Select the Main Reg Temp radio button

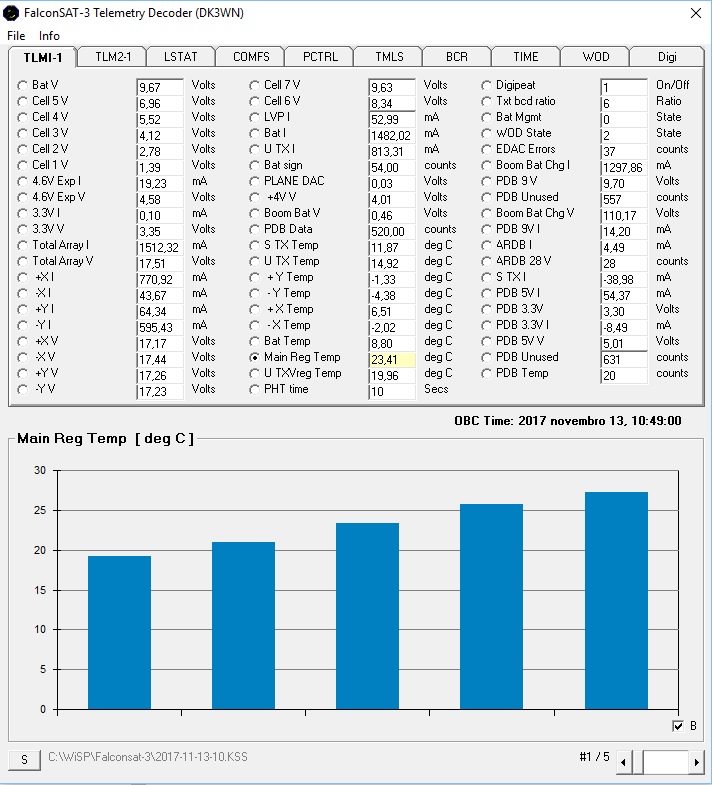pyautogui.click(x=254, y=358)
